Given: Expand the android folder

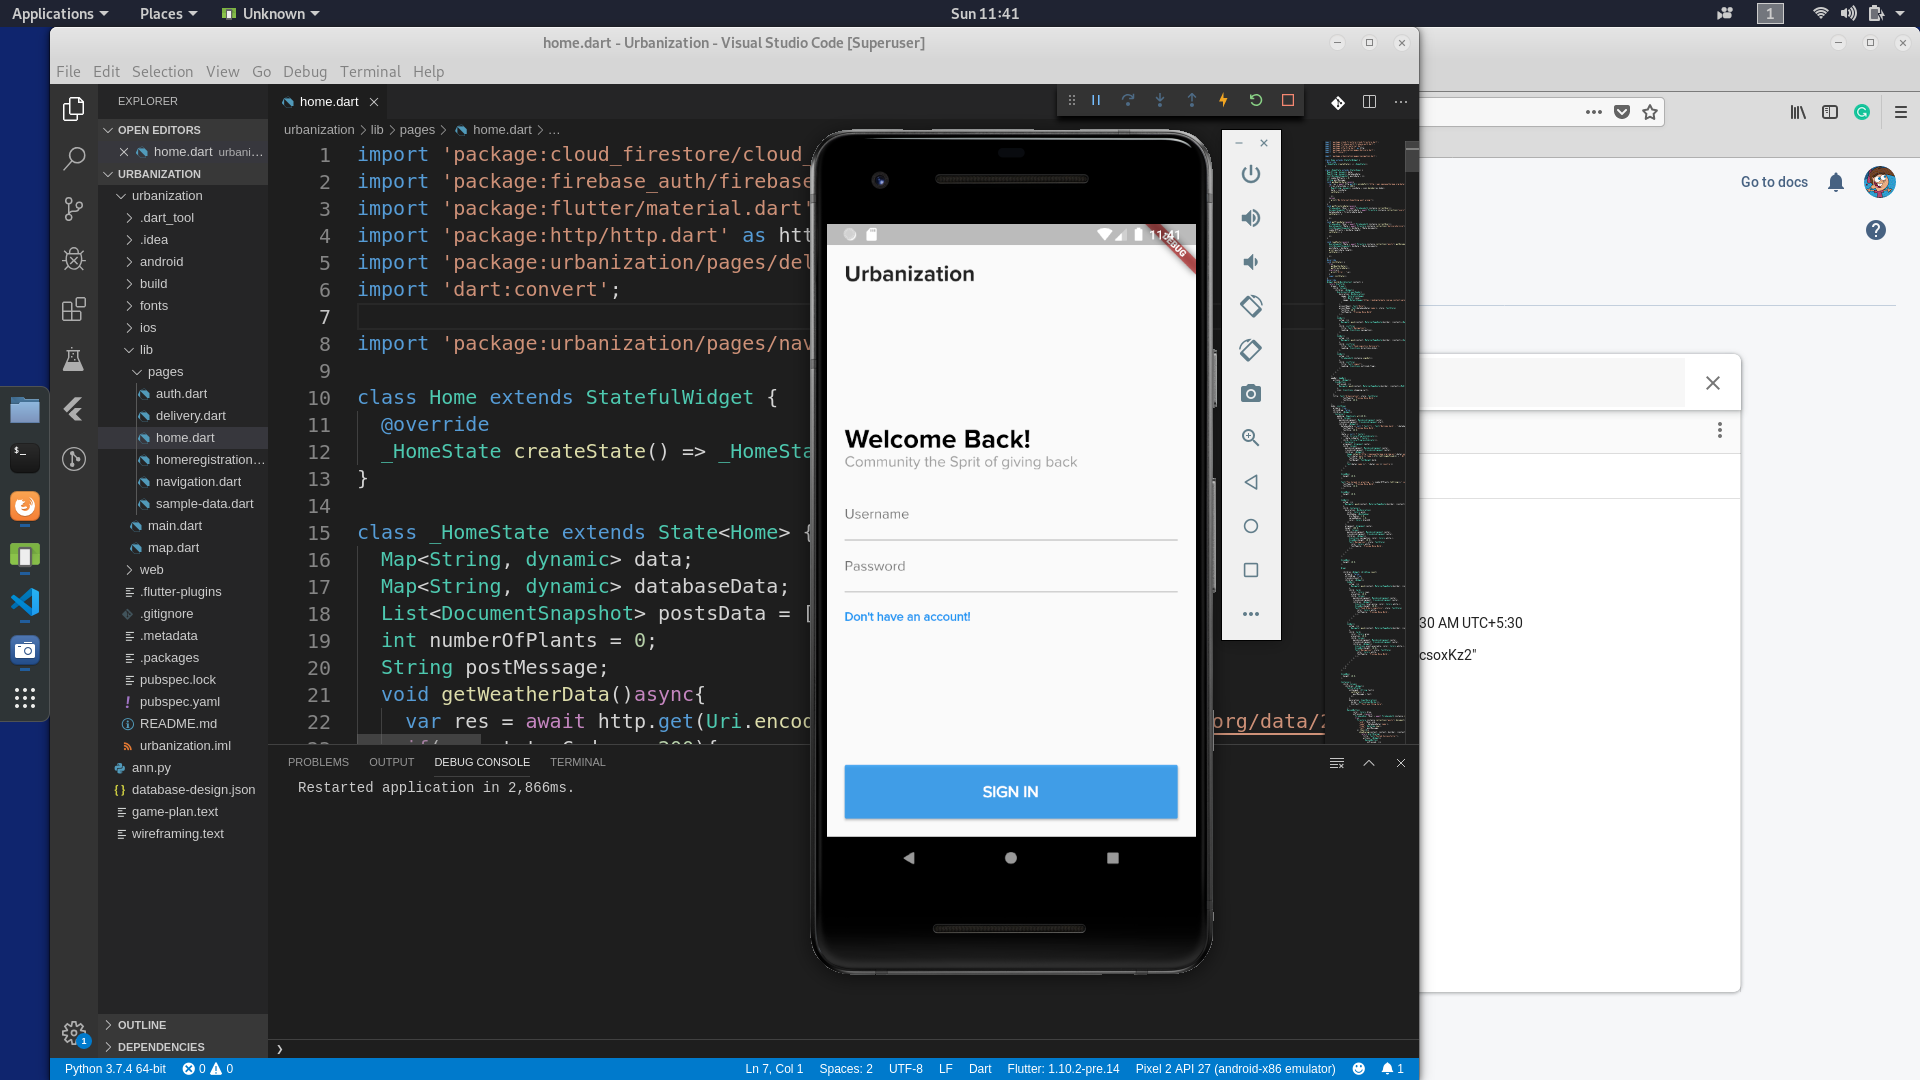Looking at the screenshot, I should 161,262.
